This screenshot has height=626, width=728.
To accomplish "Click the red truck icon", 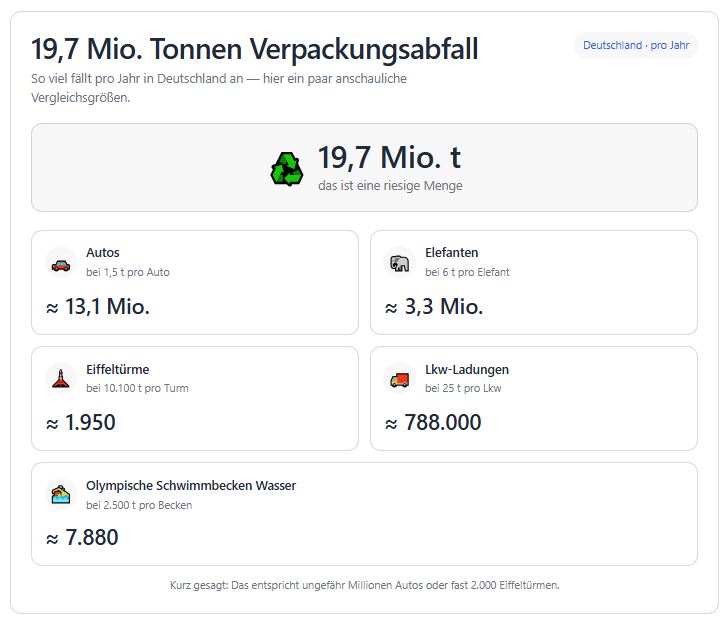I will pyautogui.click(x=400, y=379).
